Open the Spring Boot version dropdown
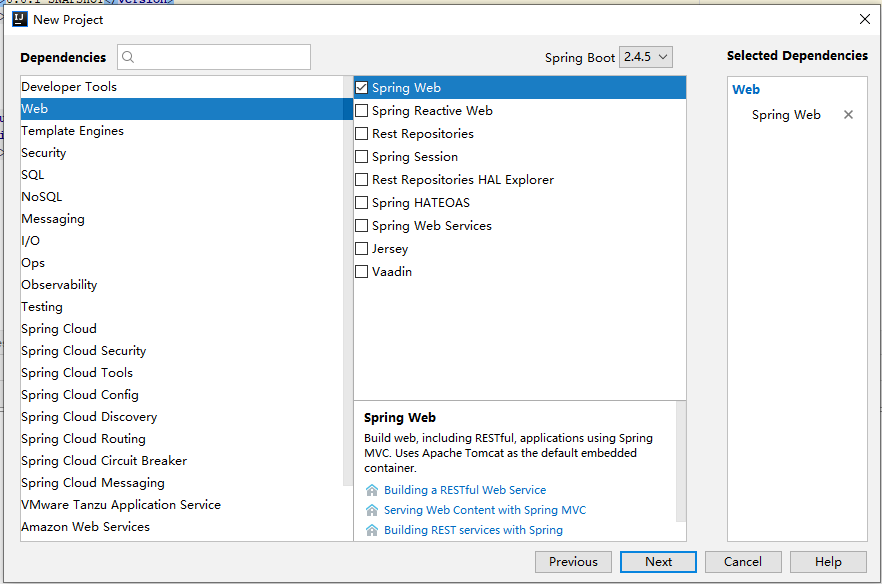882x584 pixels. pos(646,57)
